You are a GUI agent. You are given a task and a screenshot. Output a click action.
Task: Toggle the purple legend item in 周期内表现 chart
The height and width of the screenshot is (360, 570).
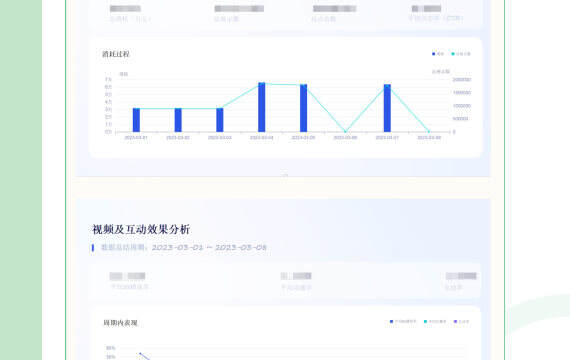(461, 321)
